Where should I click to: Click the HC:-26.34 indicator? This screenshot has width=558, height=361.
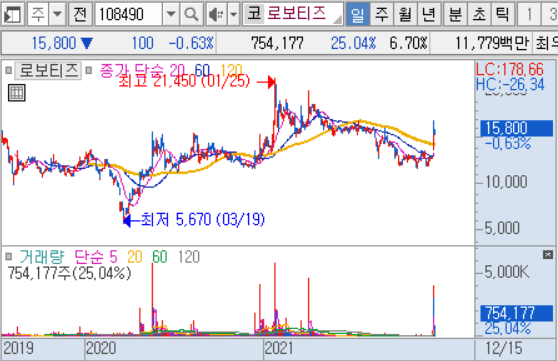pos(510,84)
